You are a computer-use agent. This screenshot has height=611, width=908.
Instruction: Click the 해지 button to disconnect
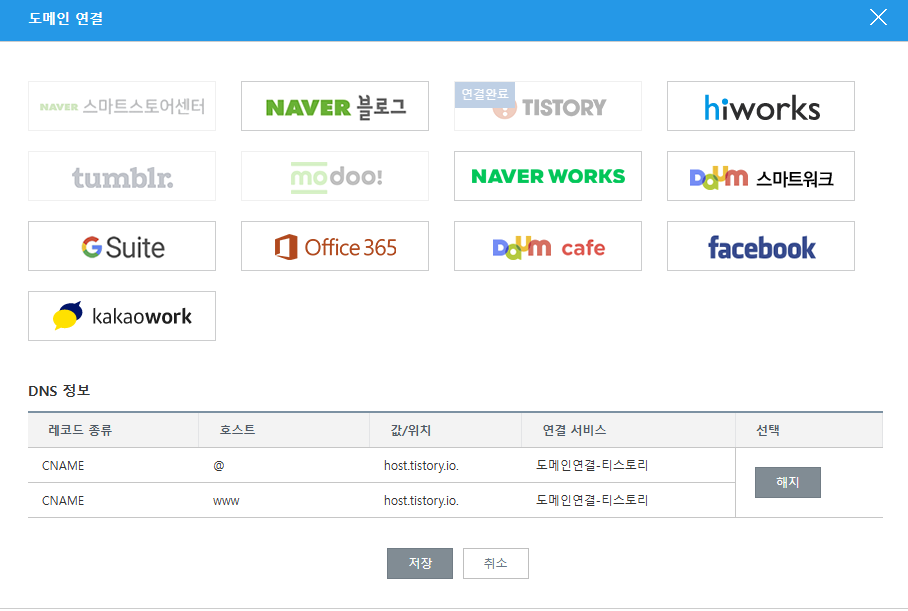(788, 482)
